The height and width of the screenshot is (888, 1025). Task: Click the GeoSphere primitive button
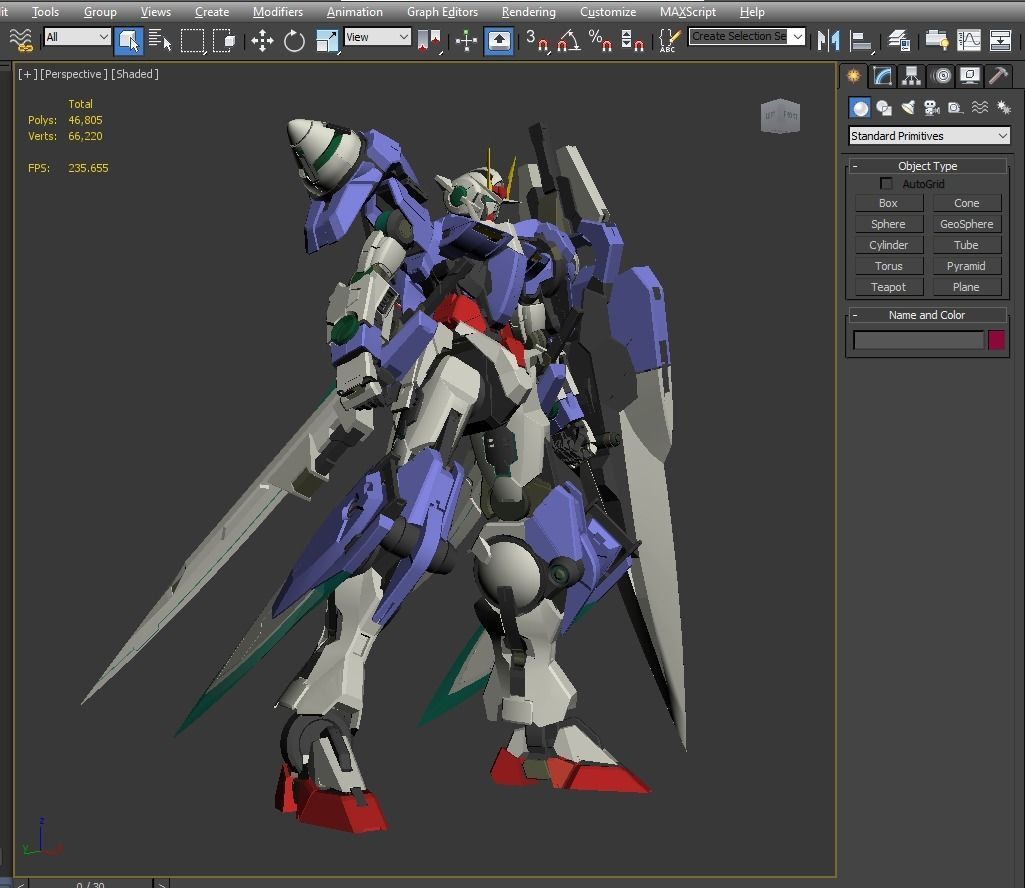(966, 224)
